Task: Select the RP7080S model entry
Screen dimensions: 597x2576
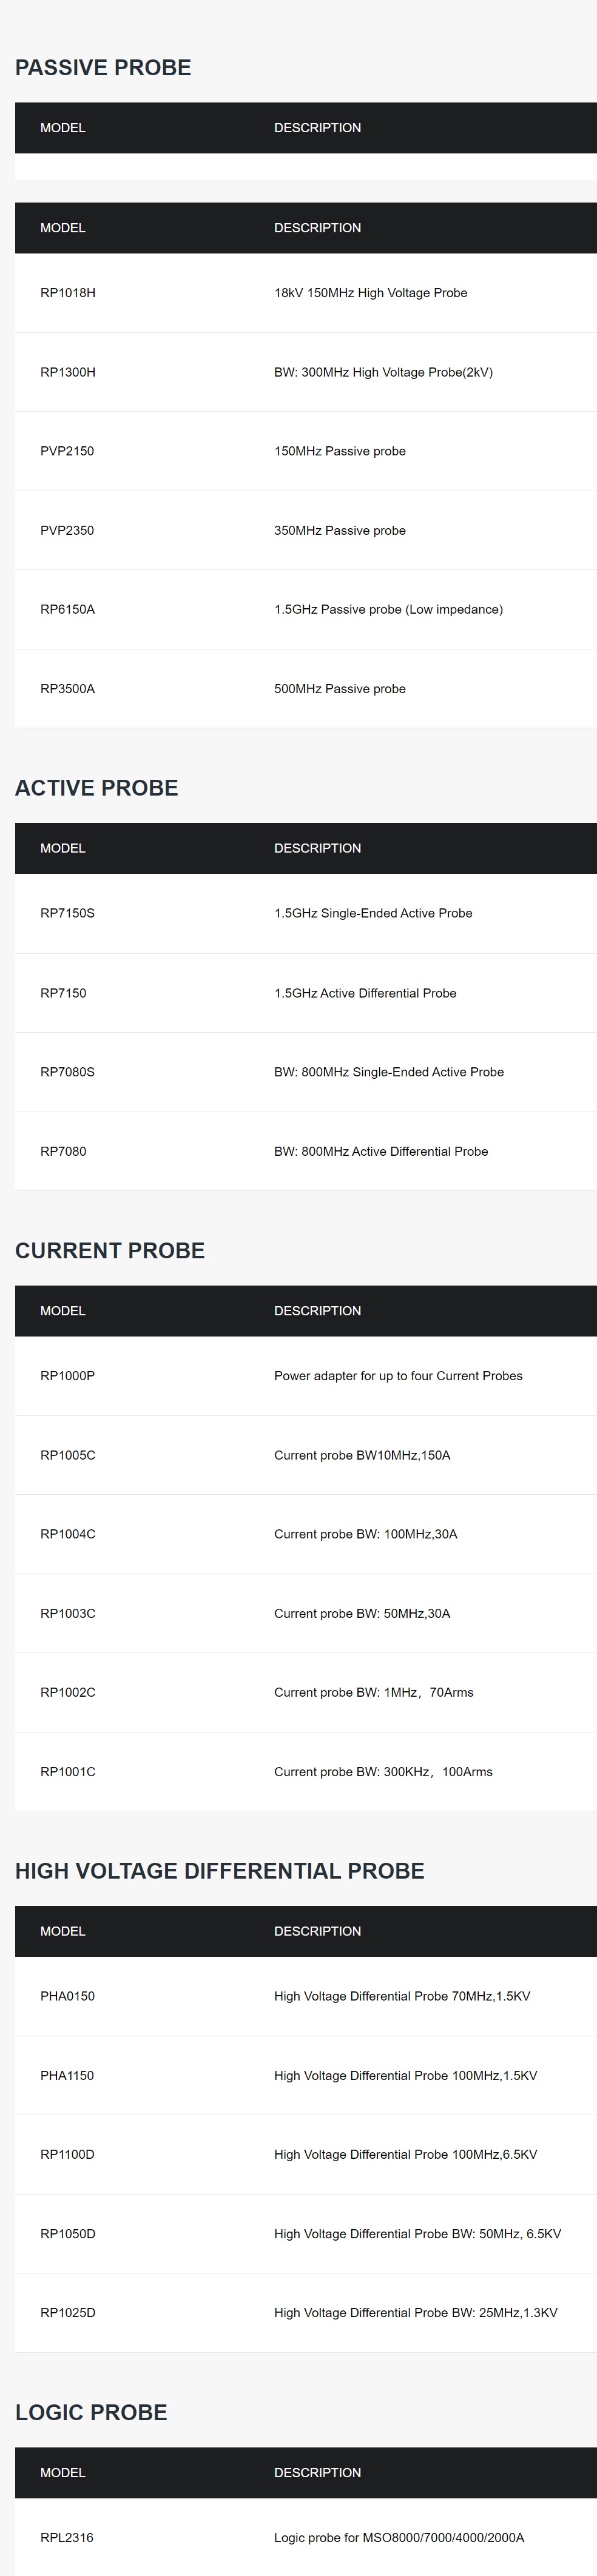Action: [67, 1072]
